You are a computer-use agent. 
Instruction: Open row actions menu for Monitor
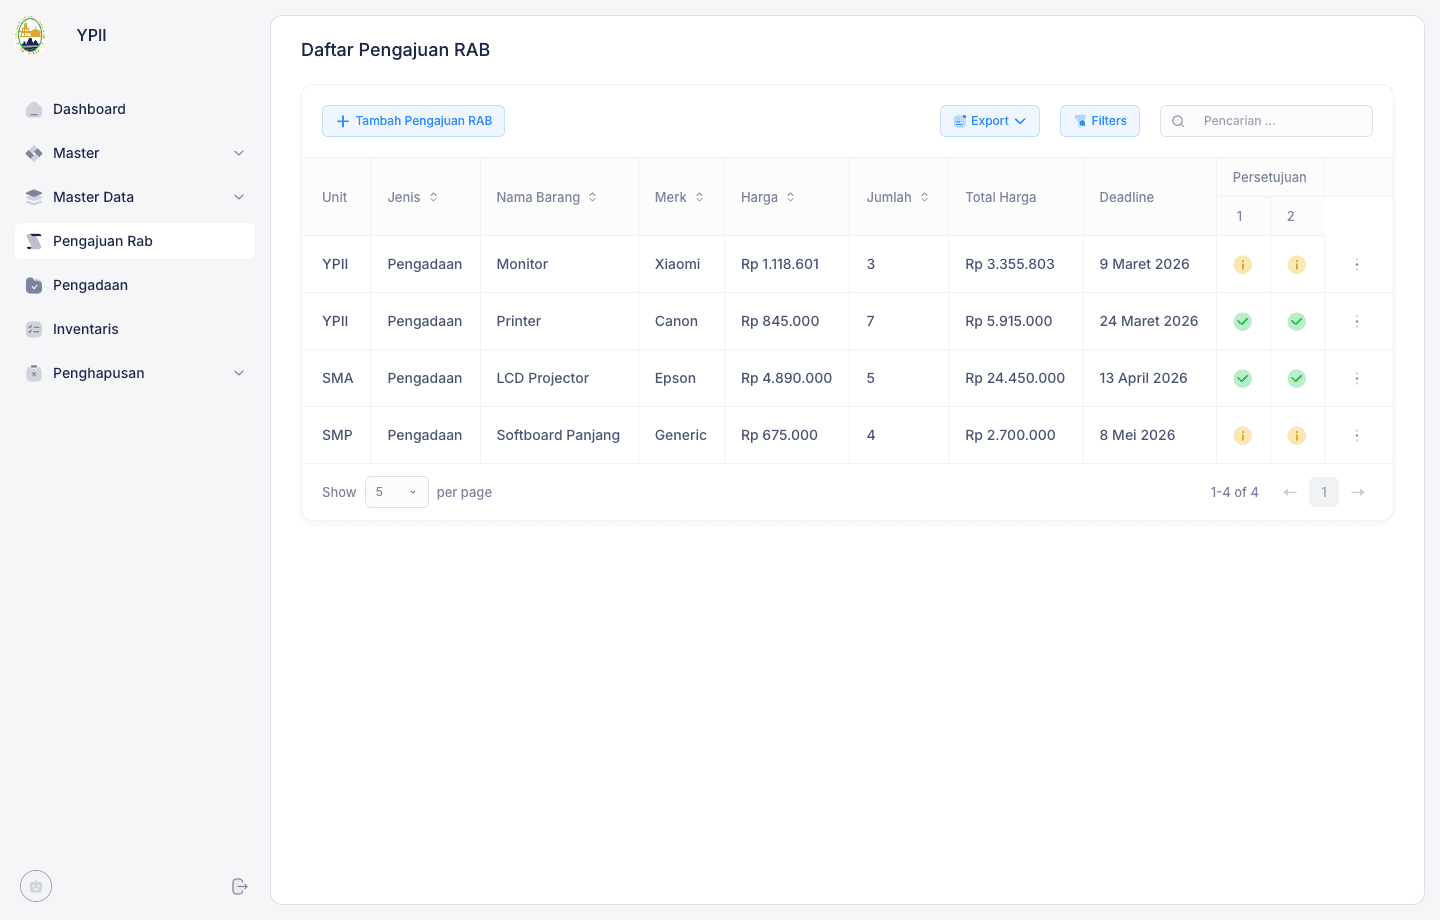pyautogui.click(x=1357, y=264)
